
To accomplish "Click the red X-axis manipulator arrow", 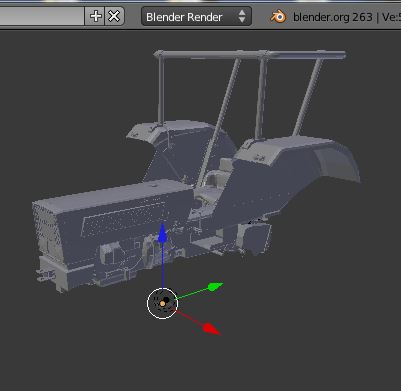I will pyautogui.click(x=211, y=328).
